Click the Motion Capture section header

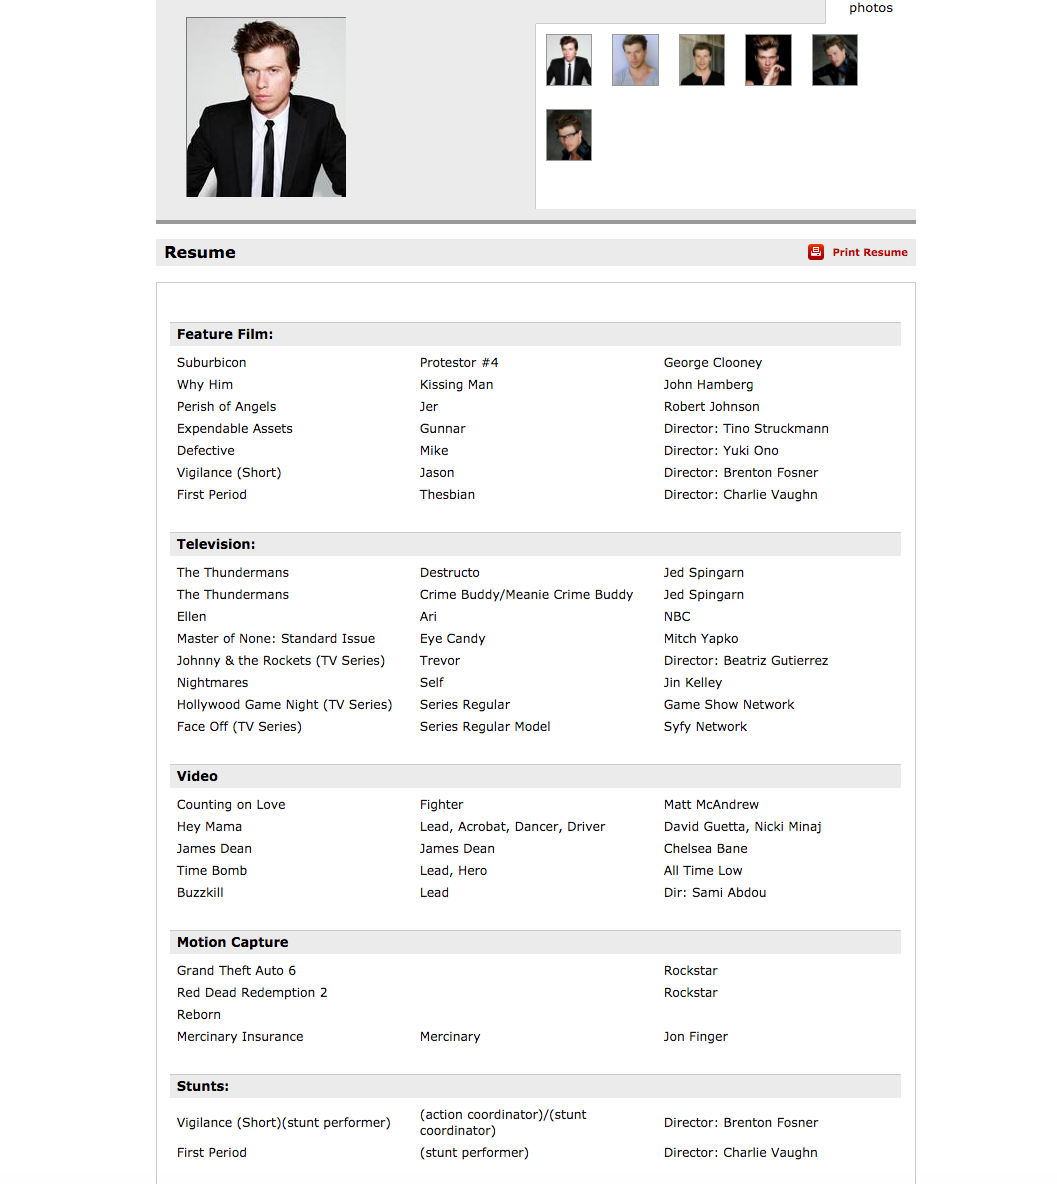tap(232, 942)
